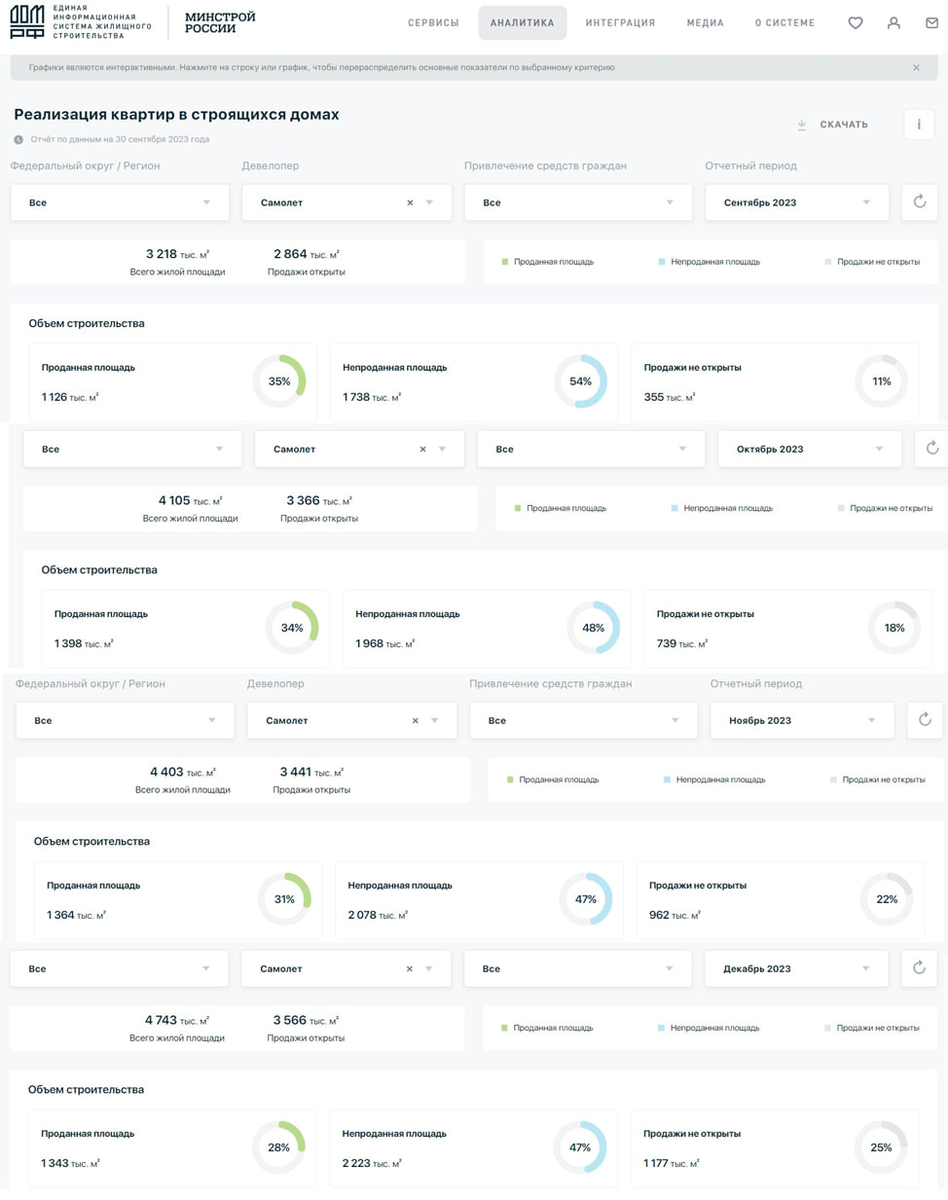Click the 47% donut in the 2 078 card
948x1200 pixels.
[x=586, y=899]
